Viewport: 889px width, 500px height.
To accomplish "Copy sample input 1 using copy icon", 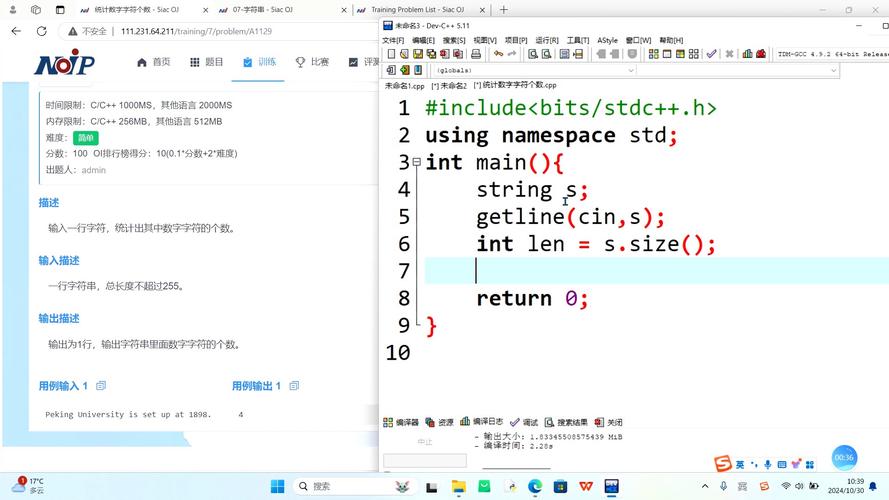I will click(x=100, y=386).
